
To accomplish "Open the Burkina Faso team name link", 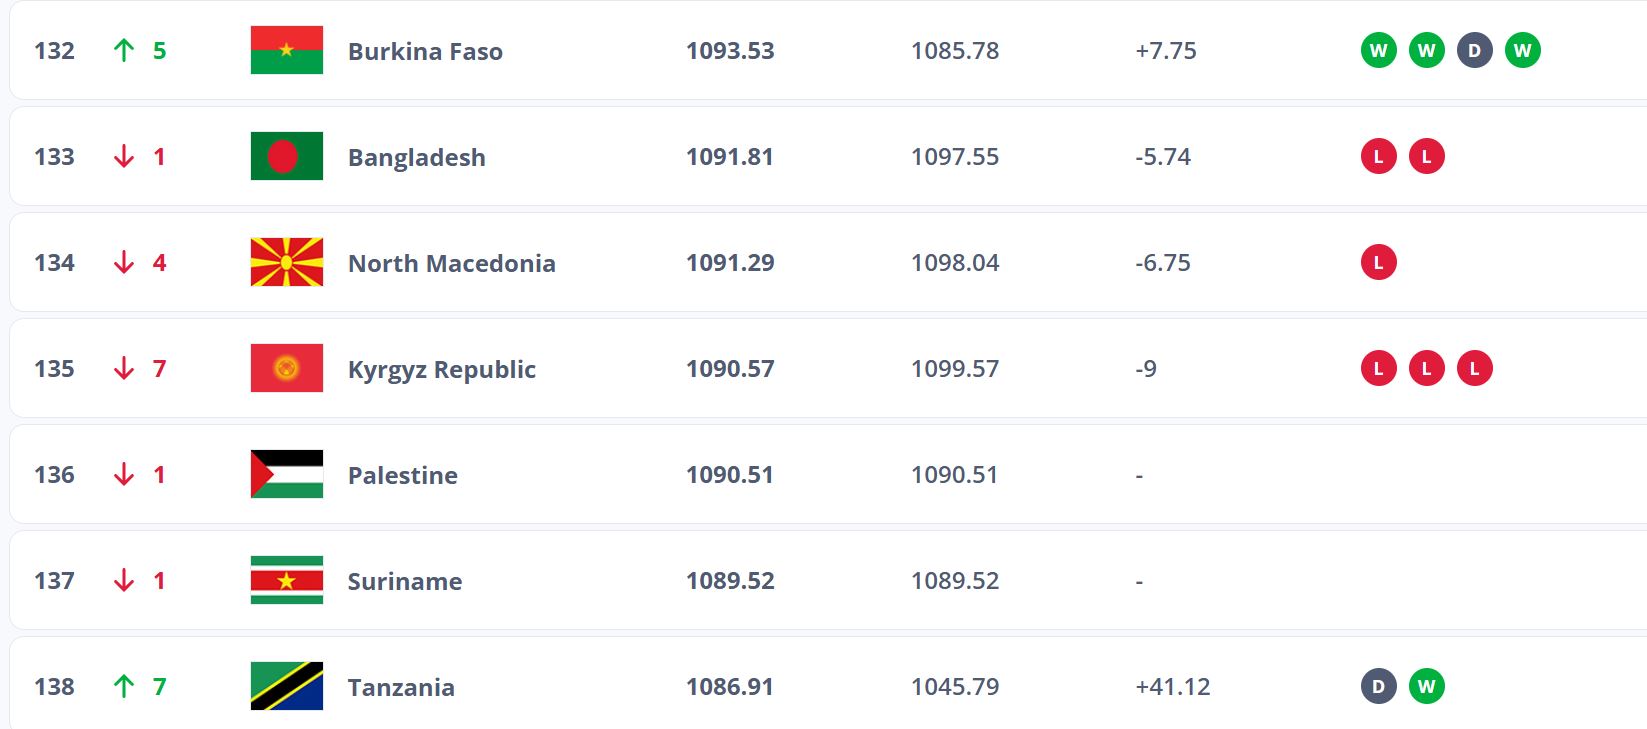I will 425,51.
